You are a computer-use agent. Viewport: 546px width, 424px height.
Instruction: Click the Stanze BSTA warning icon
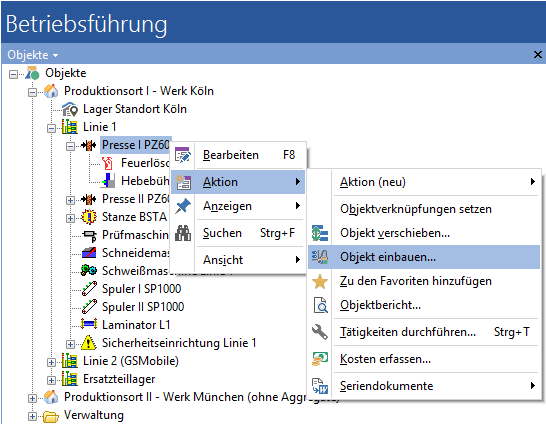tap(89, 217)
